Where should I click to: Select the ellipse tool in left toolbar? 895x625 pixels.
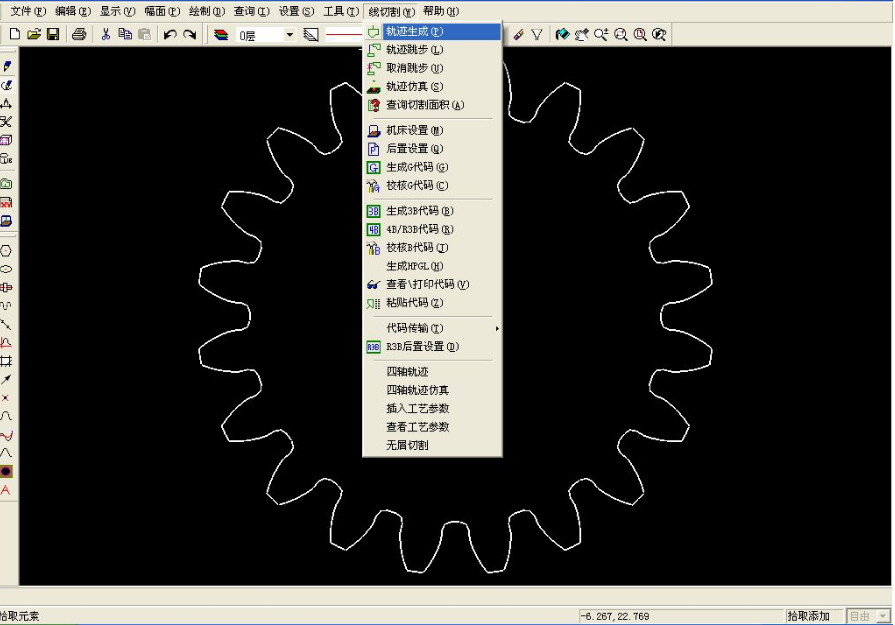tap(6, 269)
